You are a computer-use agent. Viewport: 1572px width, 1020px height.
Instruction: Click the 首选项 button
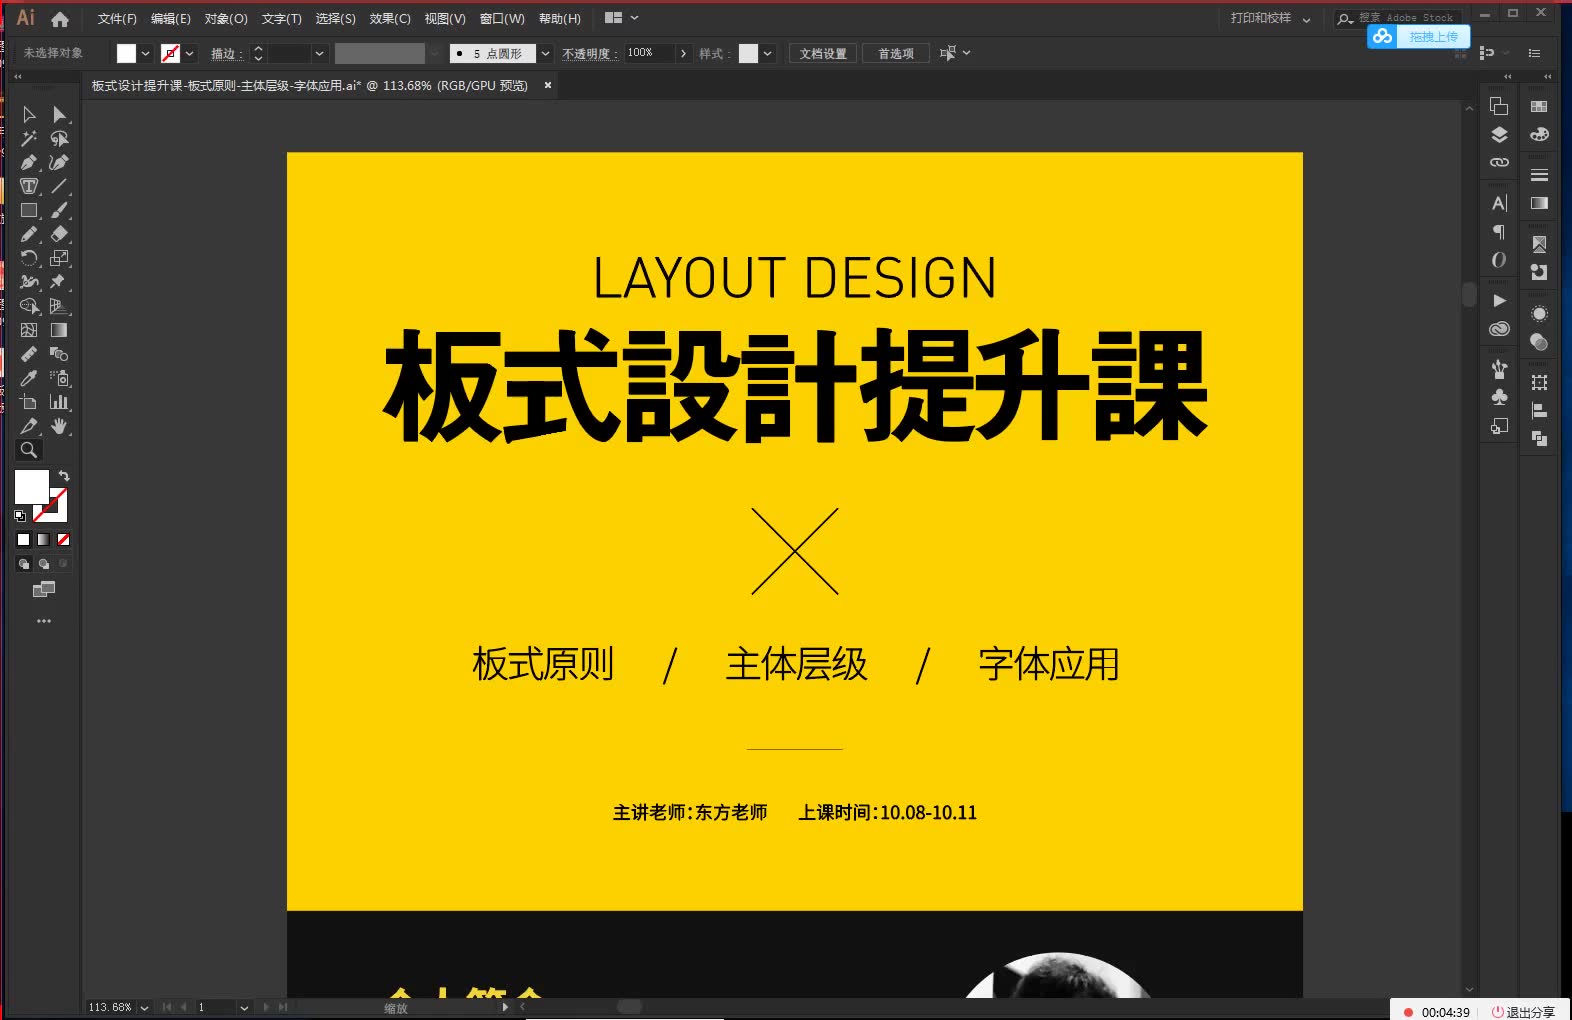pos(896,54)
